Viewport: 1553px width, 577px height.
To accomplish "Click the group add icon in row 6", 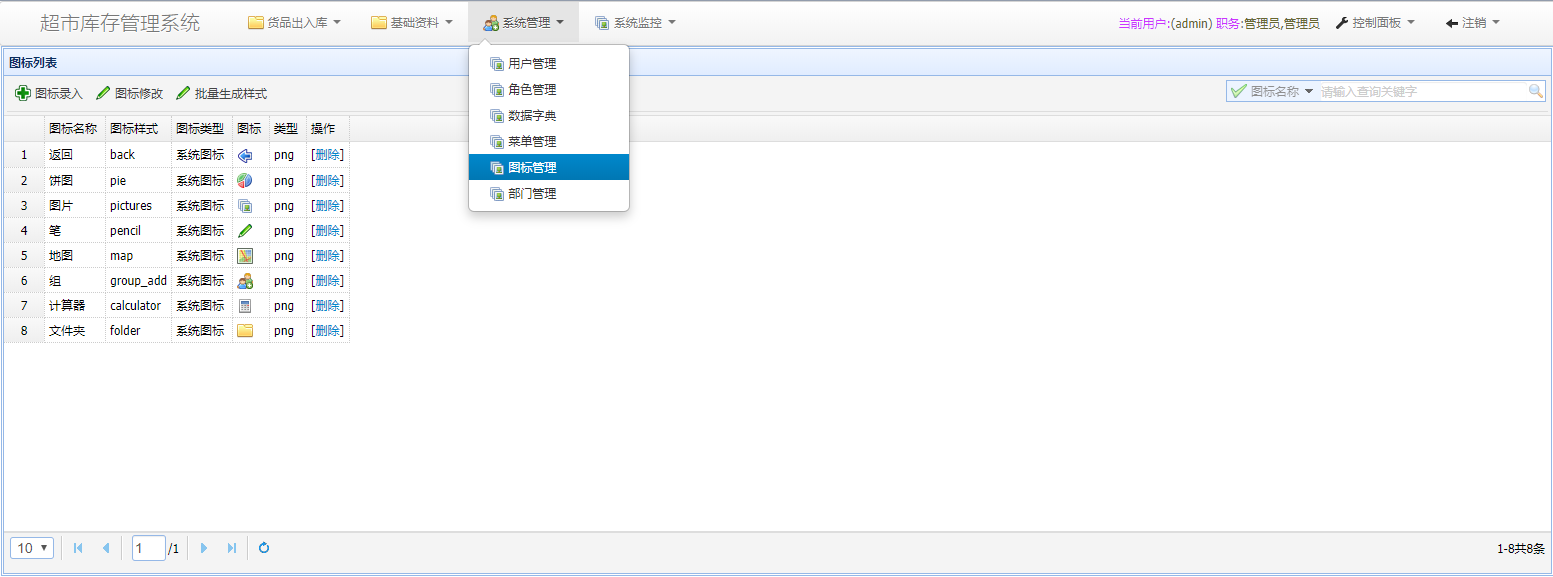I will pos(245,281).
